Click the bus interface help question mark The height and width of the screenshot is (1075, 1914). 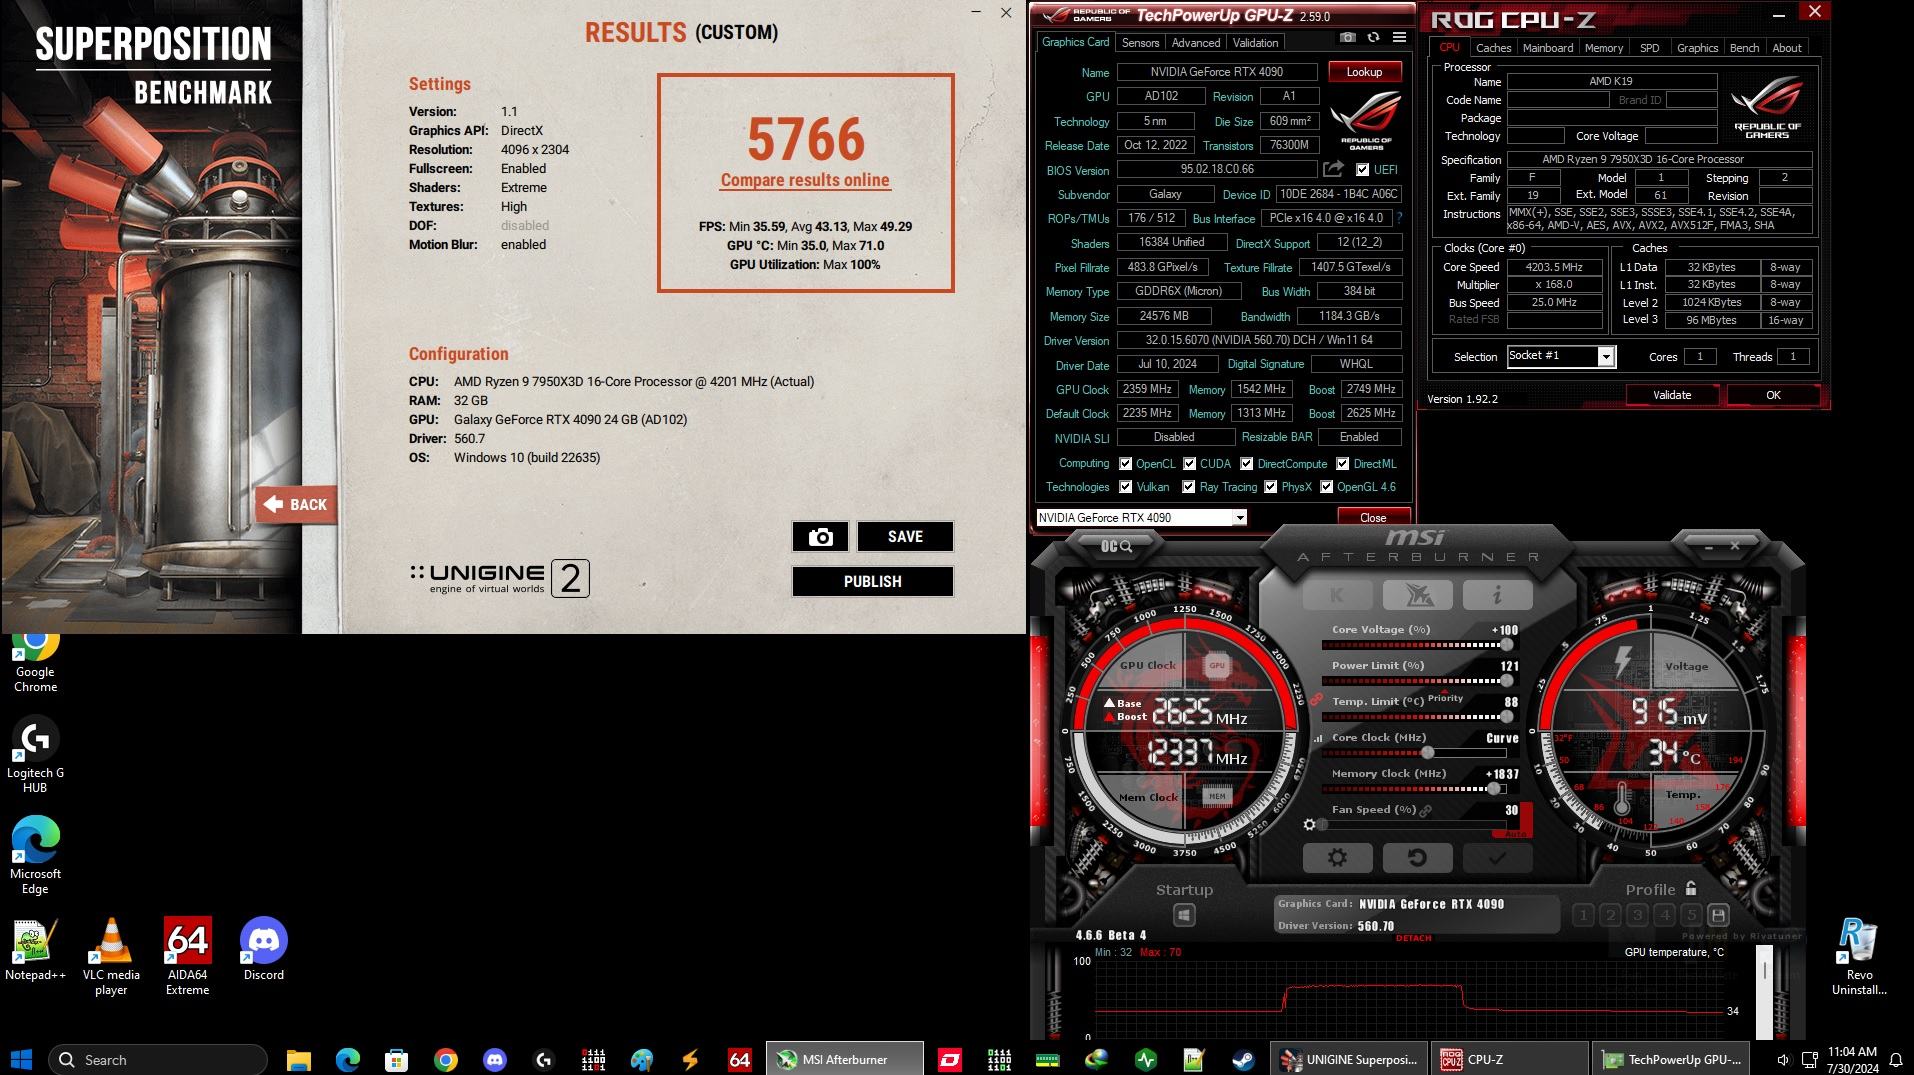pos(1398,218)
